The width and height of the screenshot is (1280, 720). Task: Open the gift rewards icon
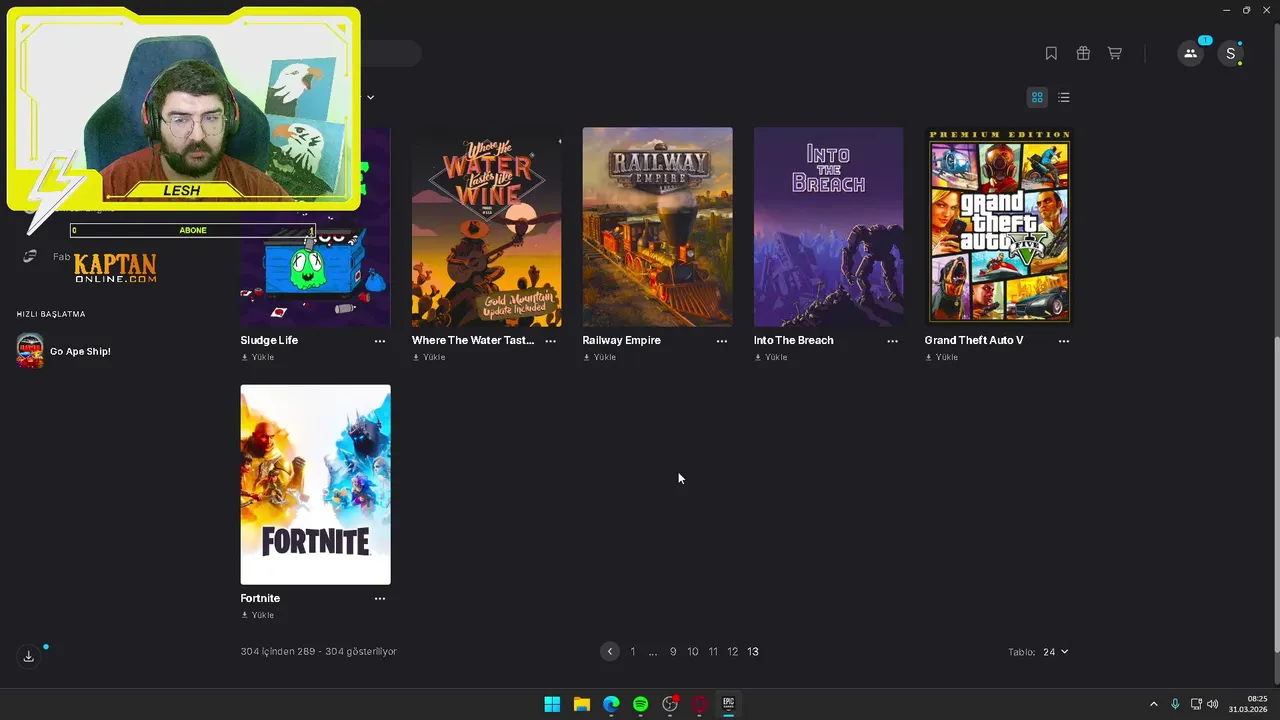pyautogui.click(x=1083, y=53)
